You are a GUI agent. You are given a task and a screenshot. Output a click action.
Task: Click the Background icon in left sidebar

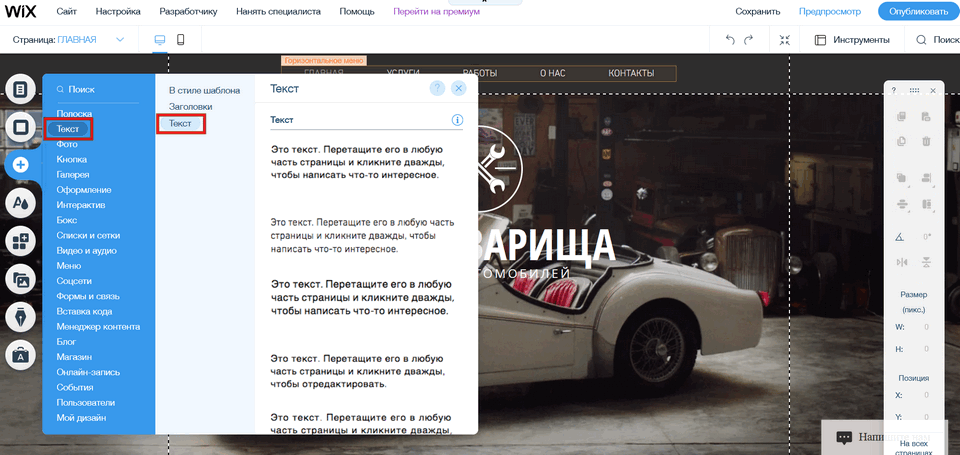[19, 127]
